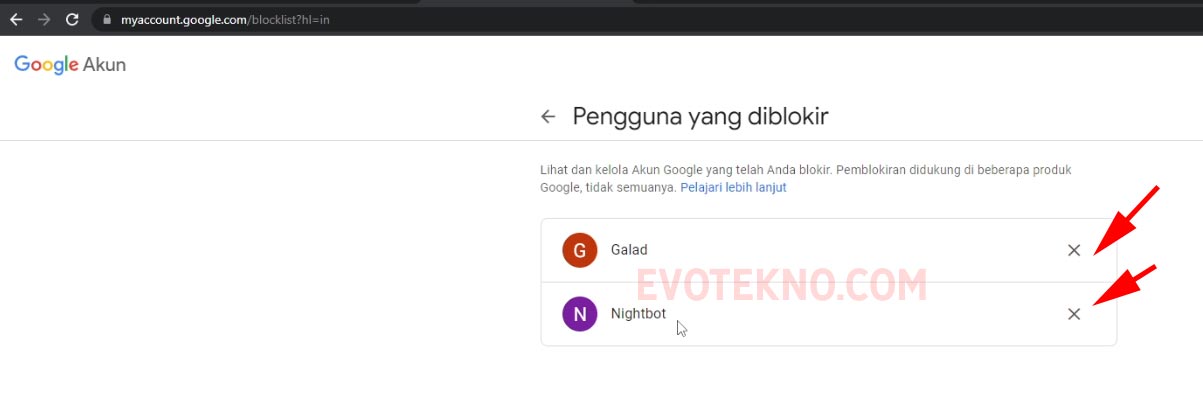The width and height of the screenshot is (1203, 418).
Task: Reload the current page
Action: pyautogui.click(x=72, y=19)
